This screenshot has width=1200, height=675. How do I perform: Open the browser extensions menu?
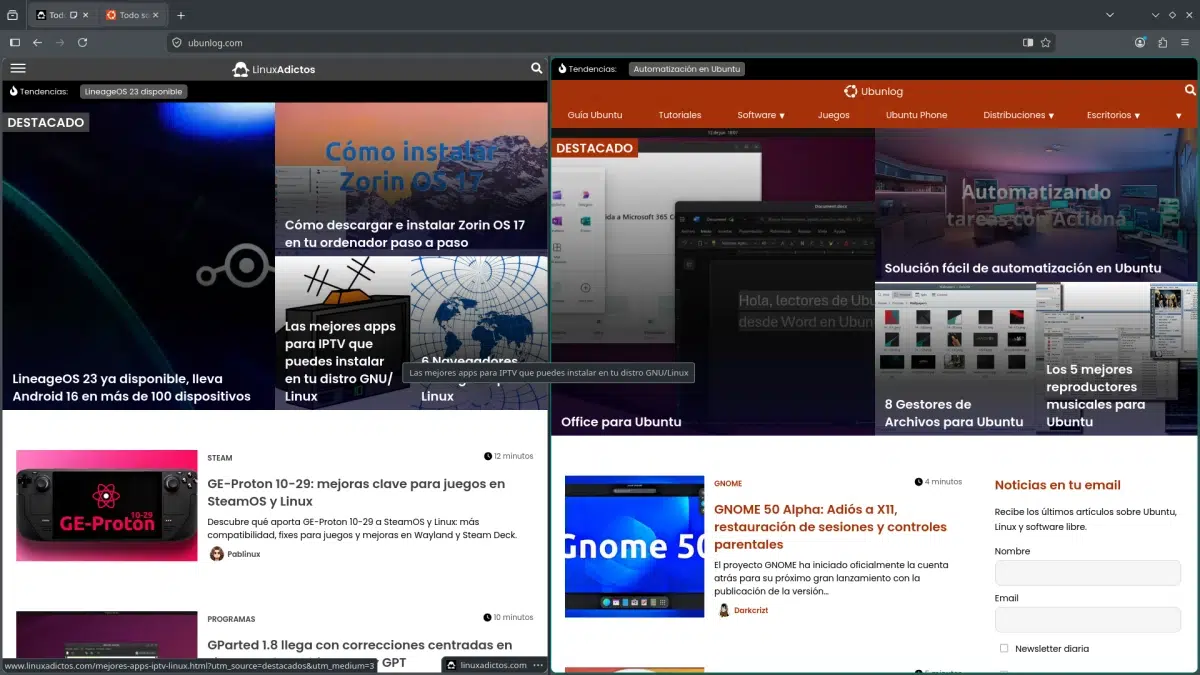[x=1162, y=43]
